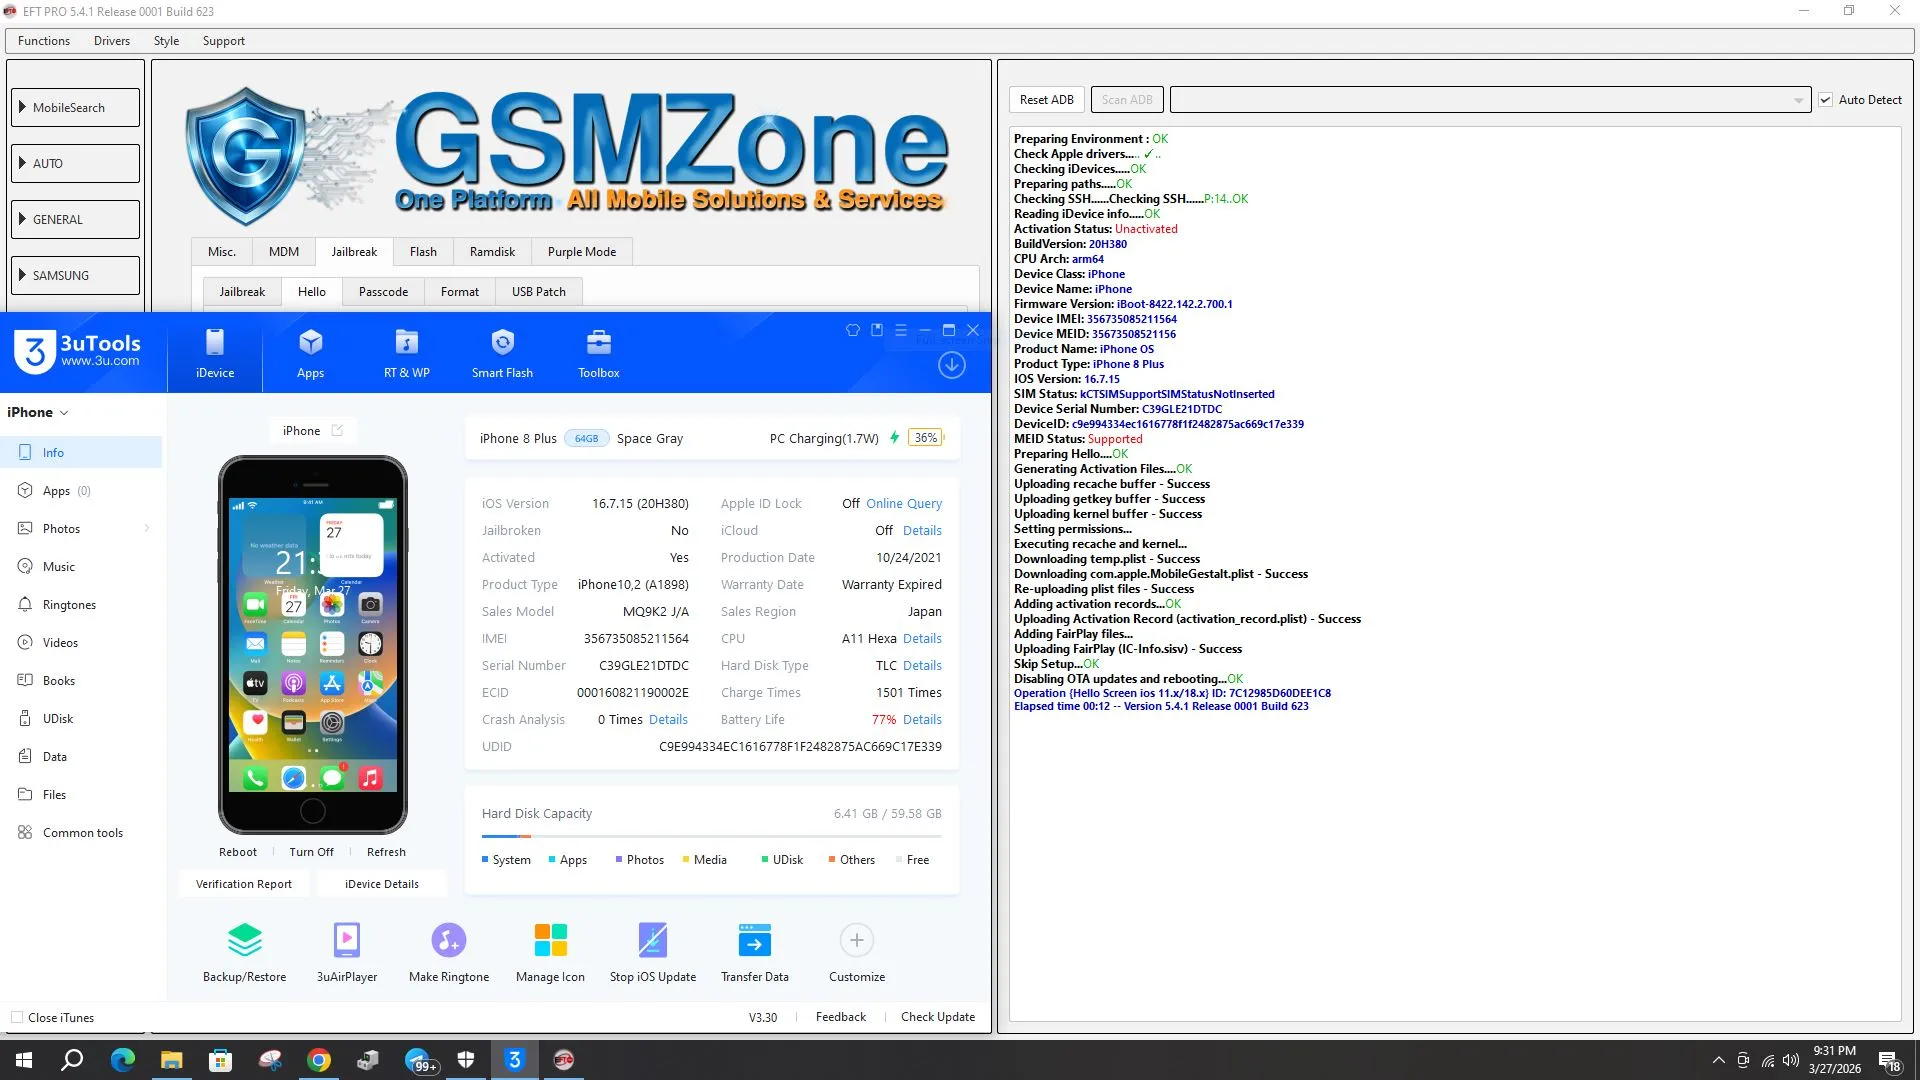Open the 3uTools download arrow icon
This screenshot has height=1080, width=1920.
click(x=951, y=366)
